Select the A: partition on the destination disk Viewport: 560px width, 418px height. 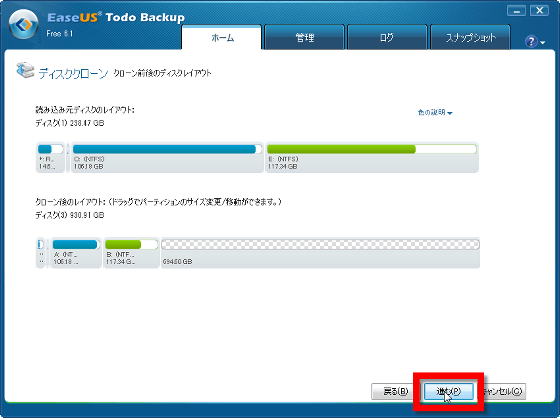tap(76, 253)
